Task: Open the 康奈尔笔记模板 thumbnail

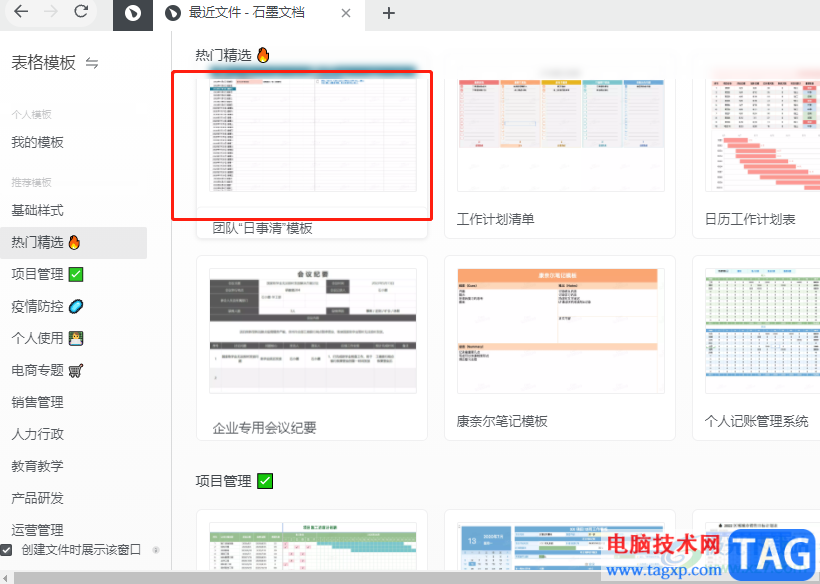Action: tap(561, 330)
